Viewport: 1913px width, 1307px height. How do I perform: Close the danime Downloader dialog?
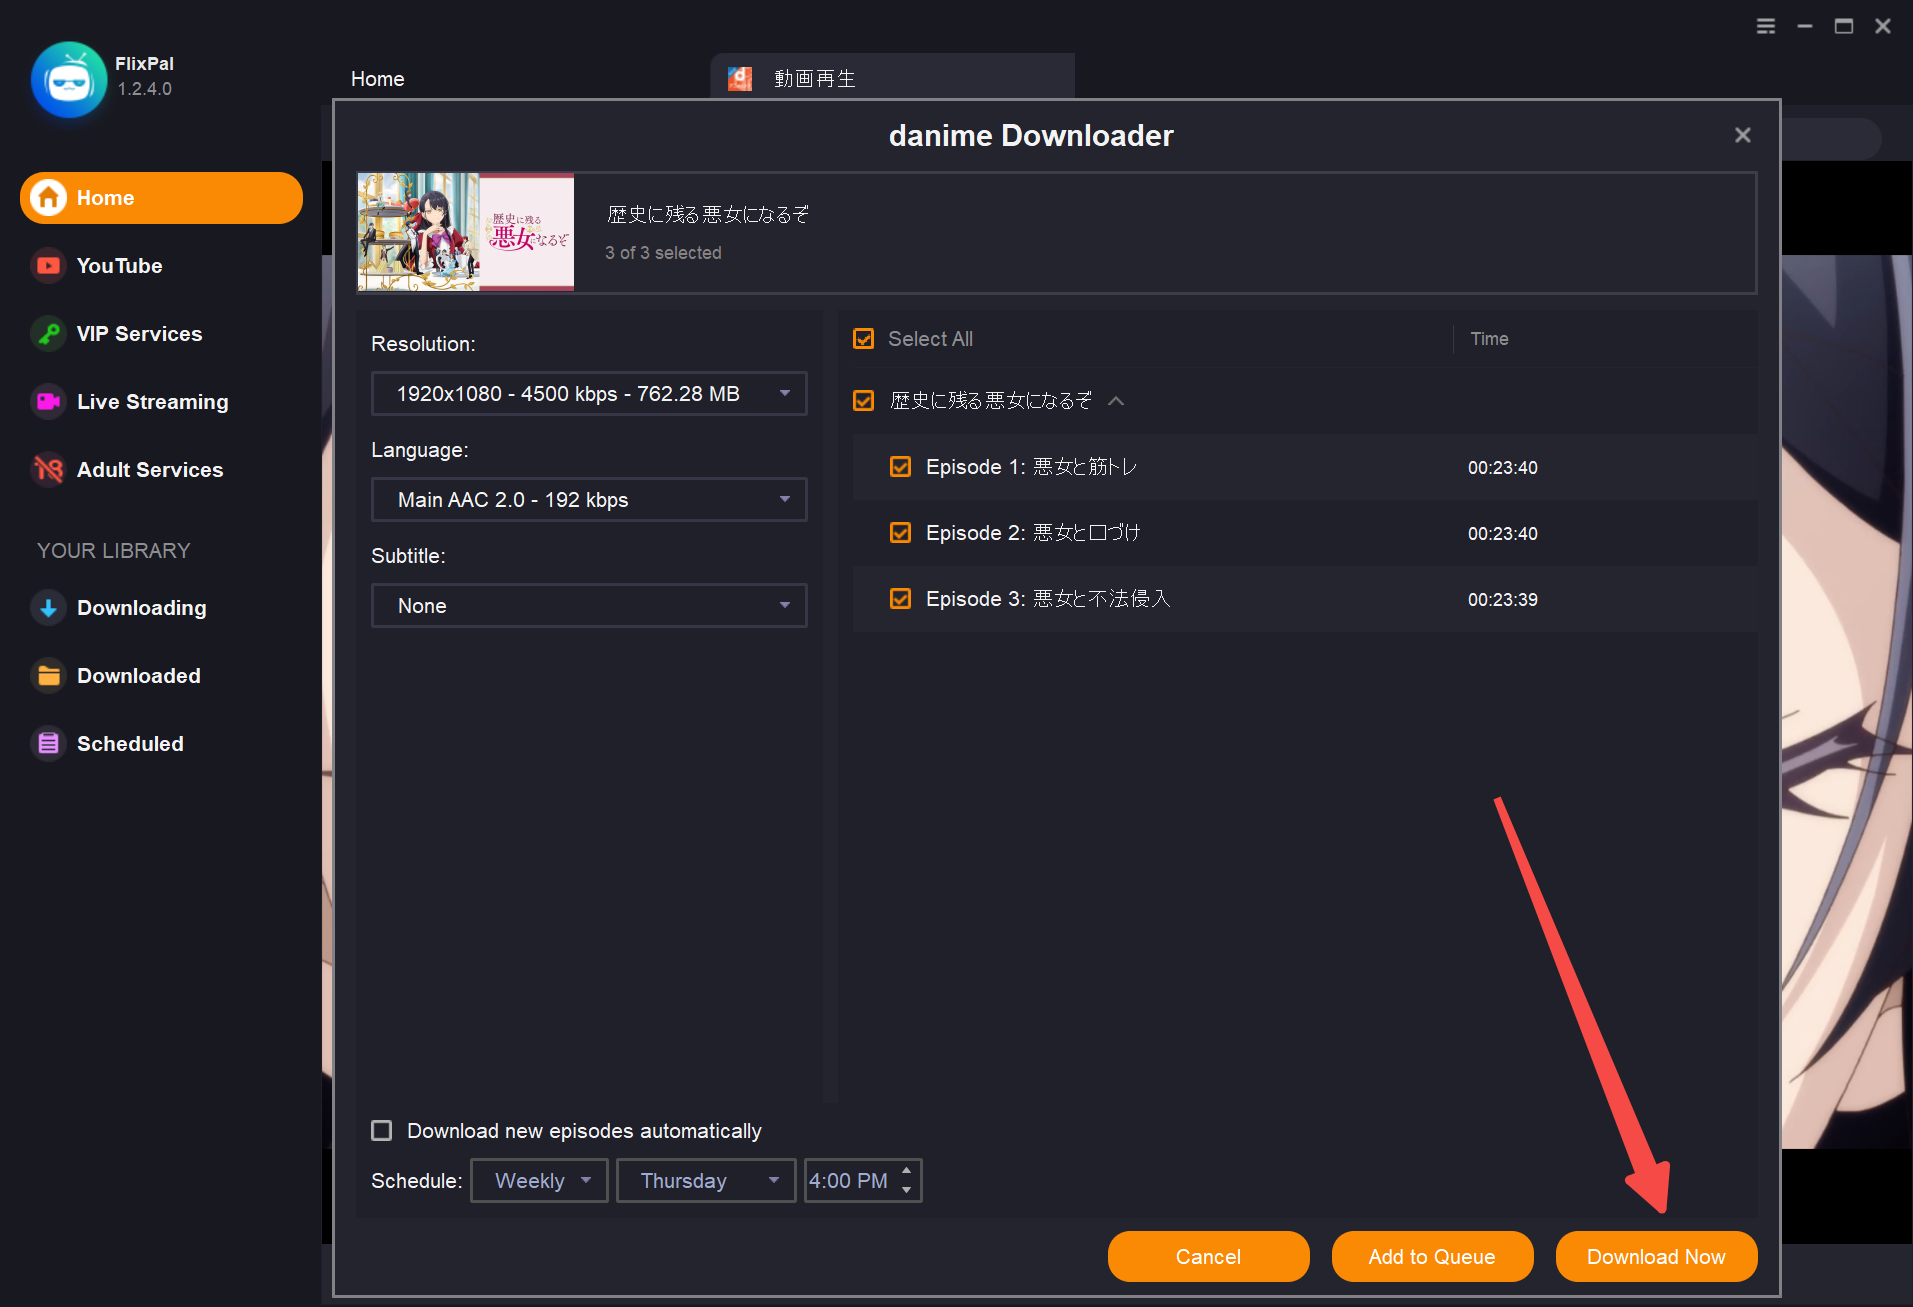(1743, 135)
